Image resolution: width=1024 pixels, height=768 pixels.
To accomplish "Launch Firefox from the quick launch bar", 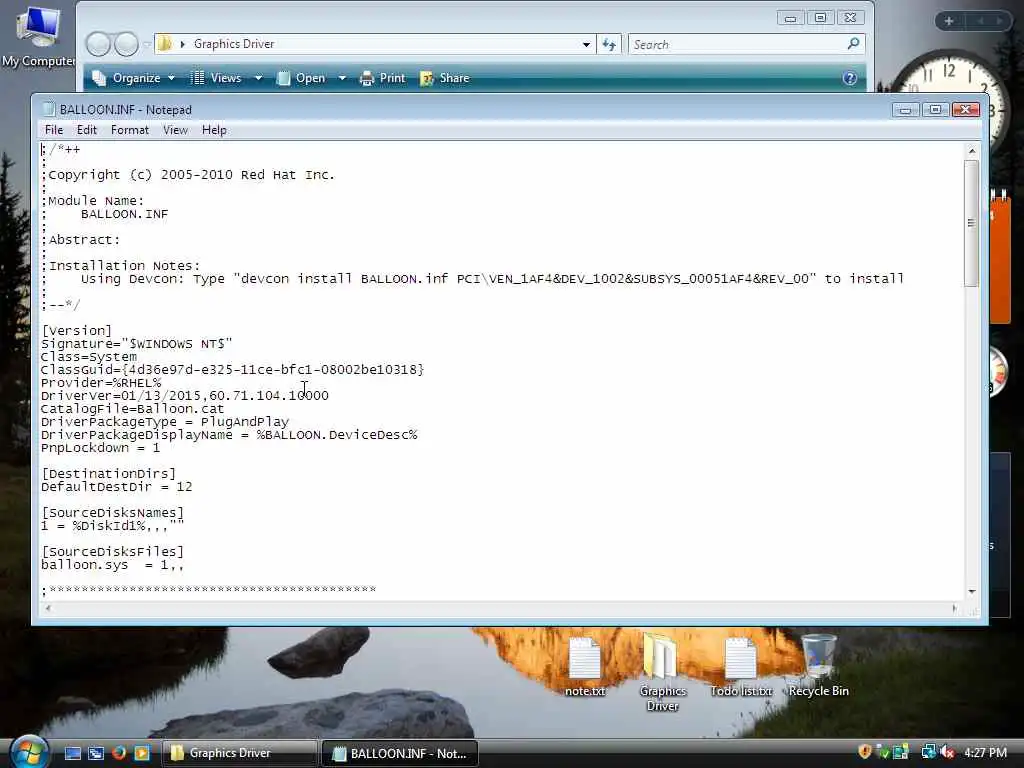I will [x=118, y=753].
